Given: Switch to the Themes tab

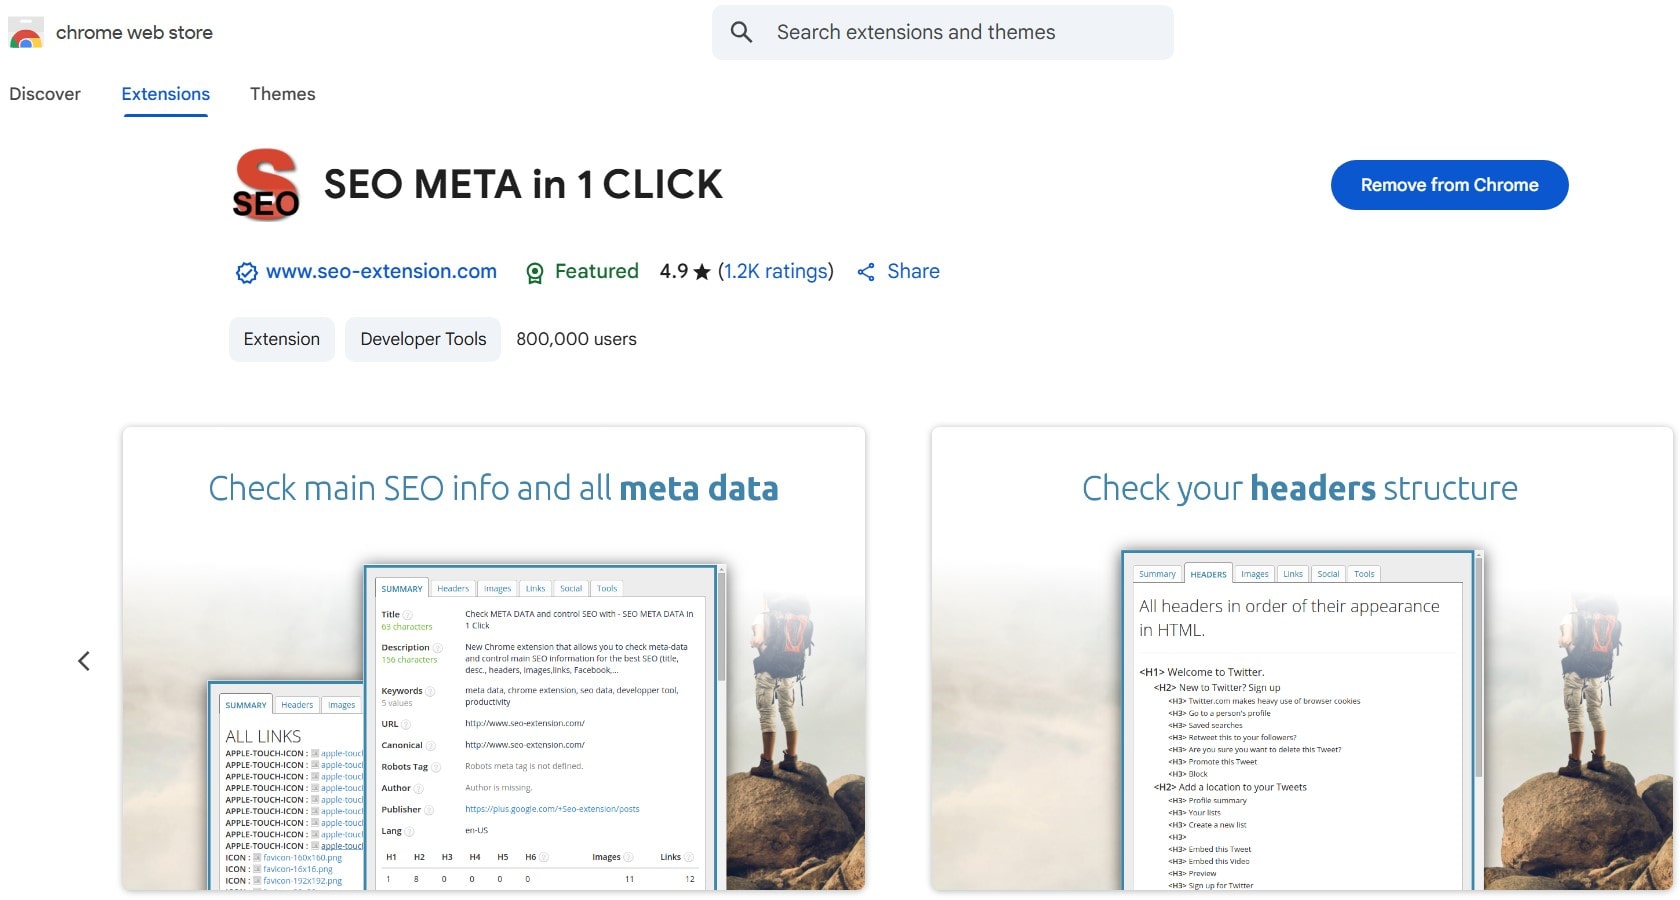Looking at the screenshot, I should click(x=282, y=93).
